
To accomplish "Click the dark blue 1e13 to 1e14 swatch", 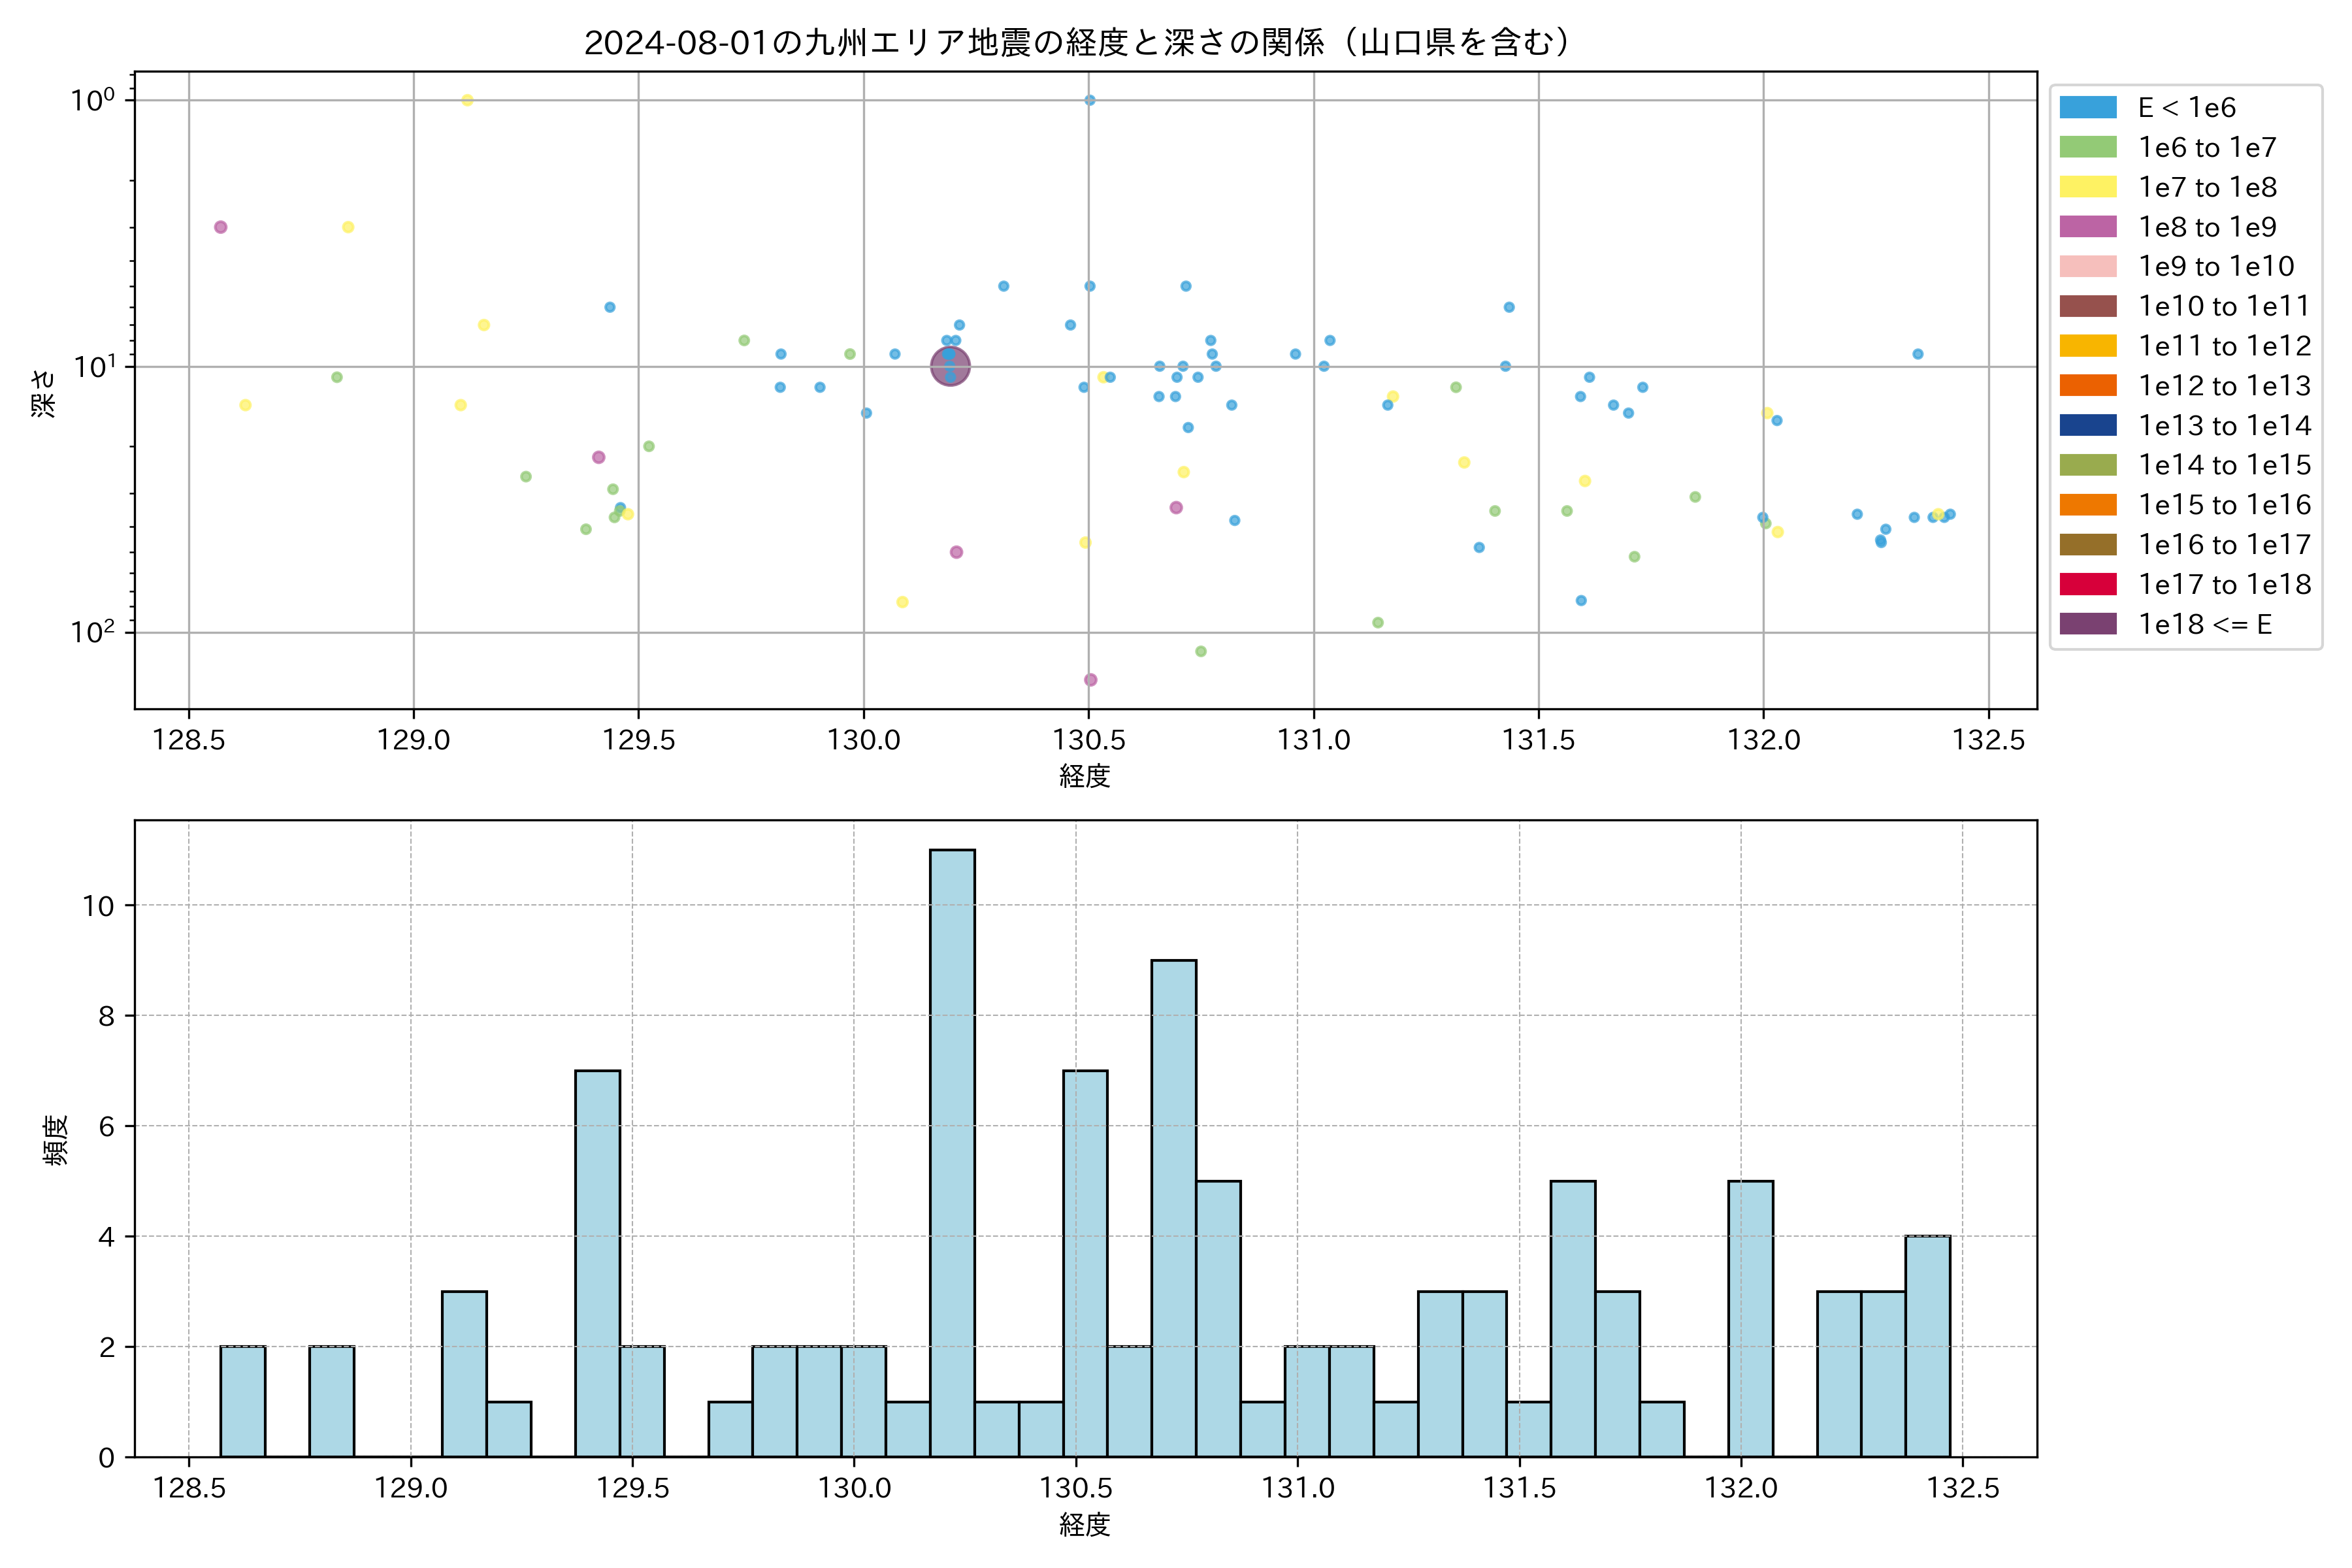I will pyautogui.click(x=2087, y=425).
